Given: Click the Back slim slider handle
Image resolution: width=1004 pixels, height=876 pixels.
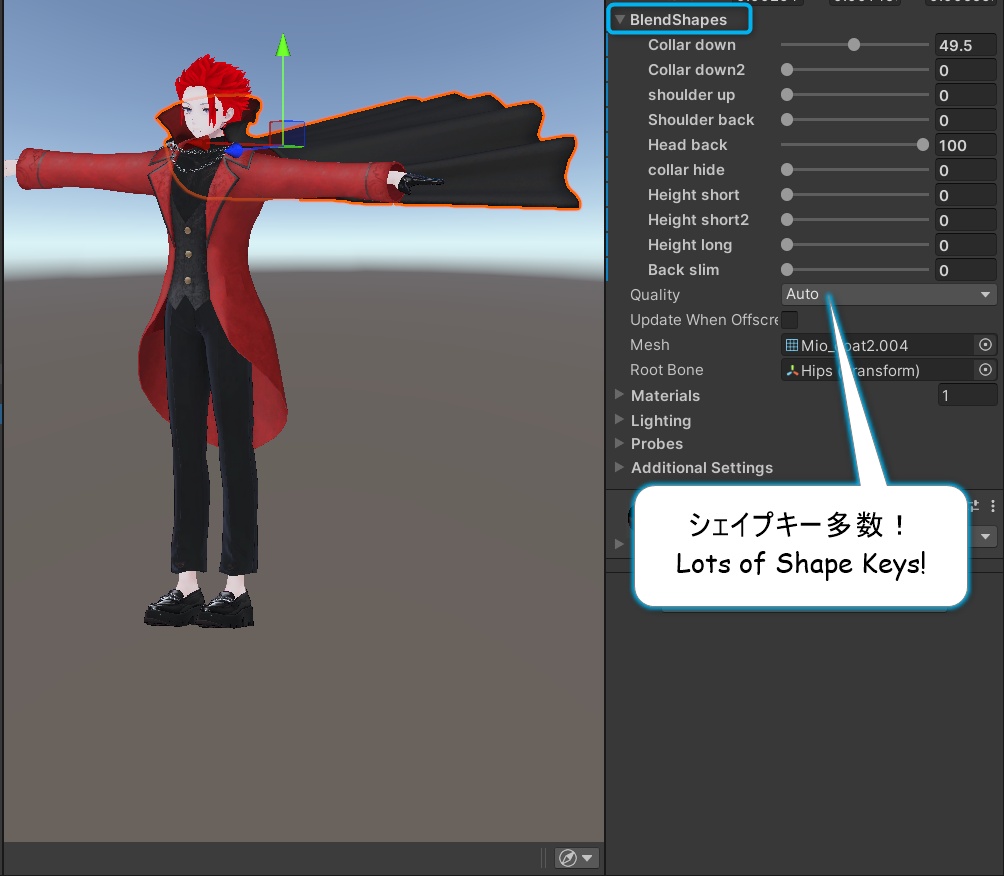Looking at the screenshot, I should (787, 270).
